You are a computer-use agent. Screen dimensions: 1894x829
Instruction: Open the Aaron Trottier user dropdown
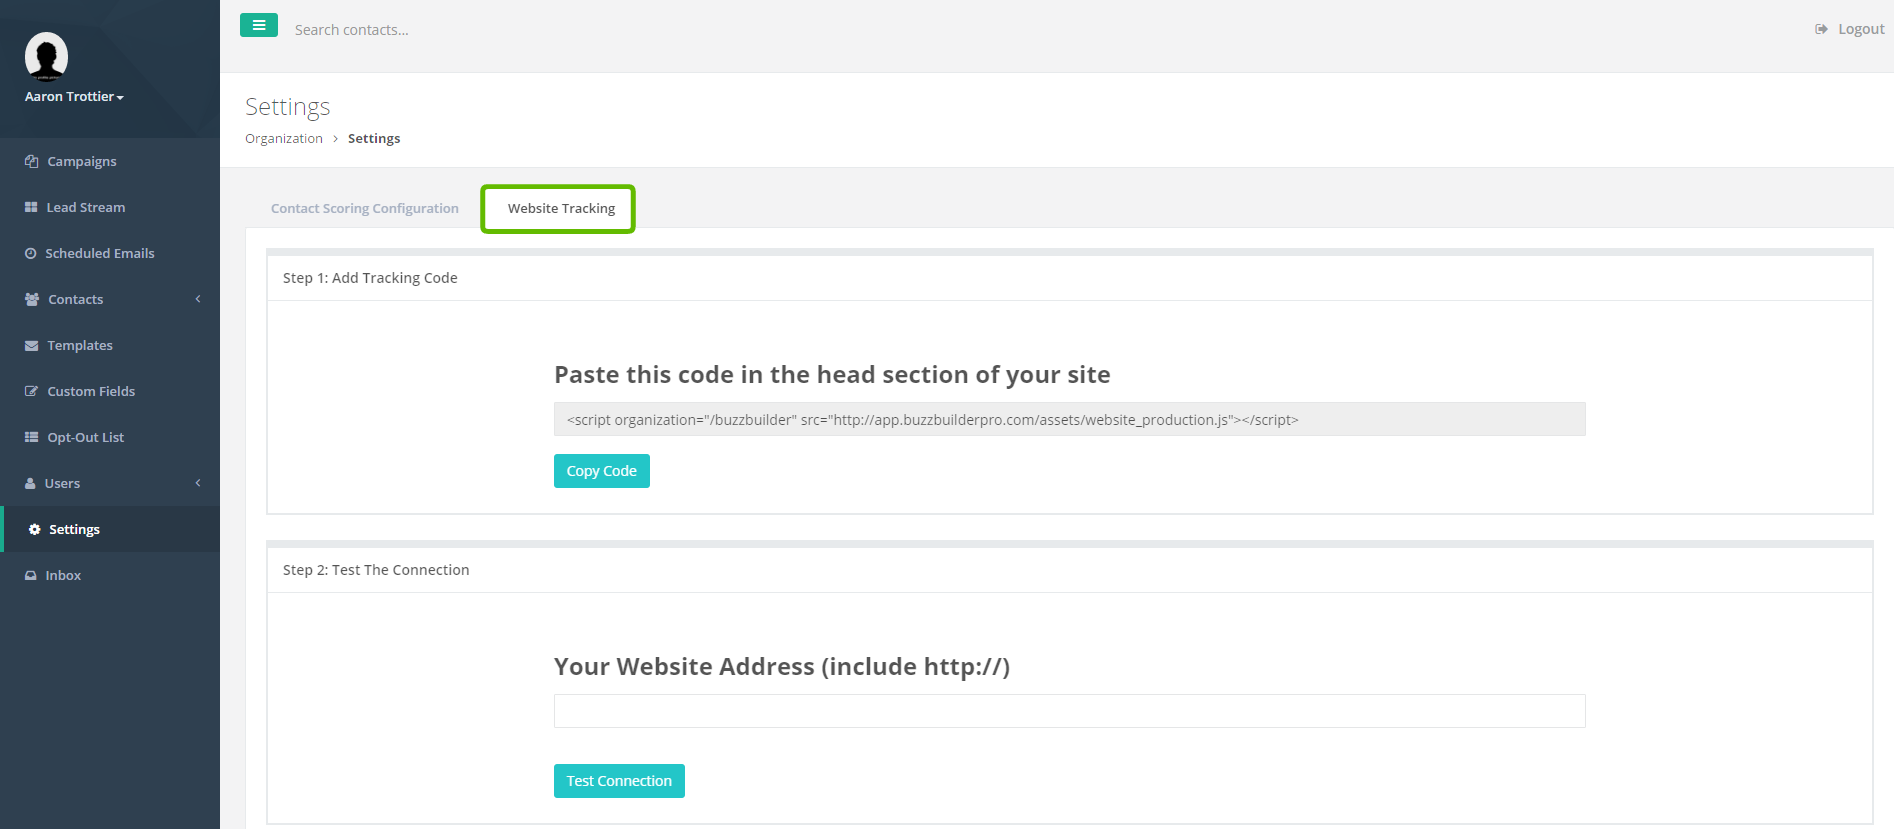click(74, 96)
